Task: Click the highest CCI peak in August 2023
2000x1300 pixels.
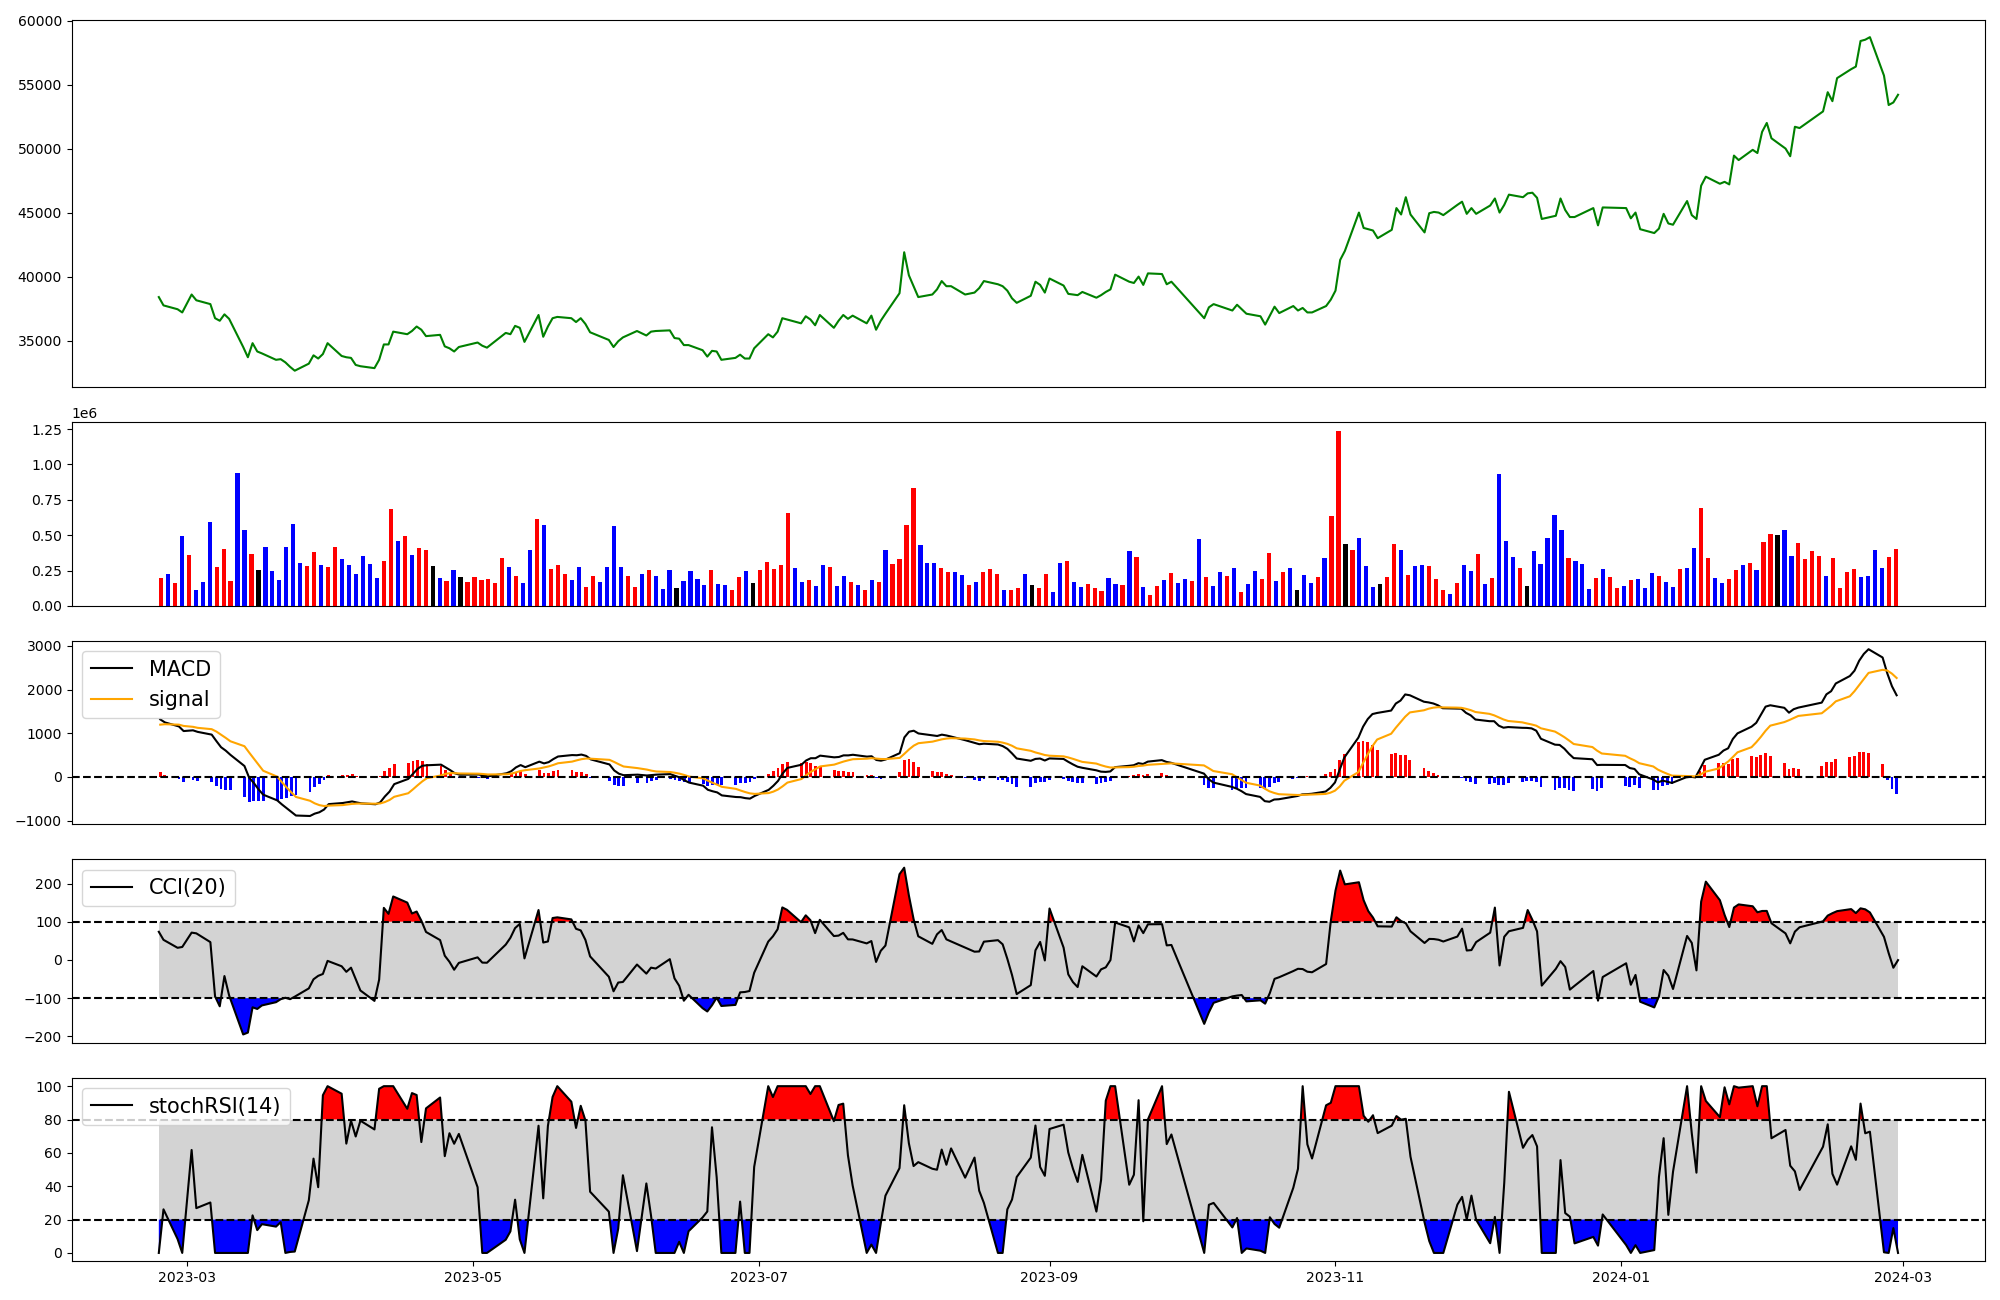Action: tap(904, 869)
